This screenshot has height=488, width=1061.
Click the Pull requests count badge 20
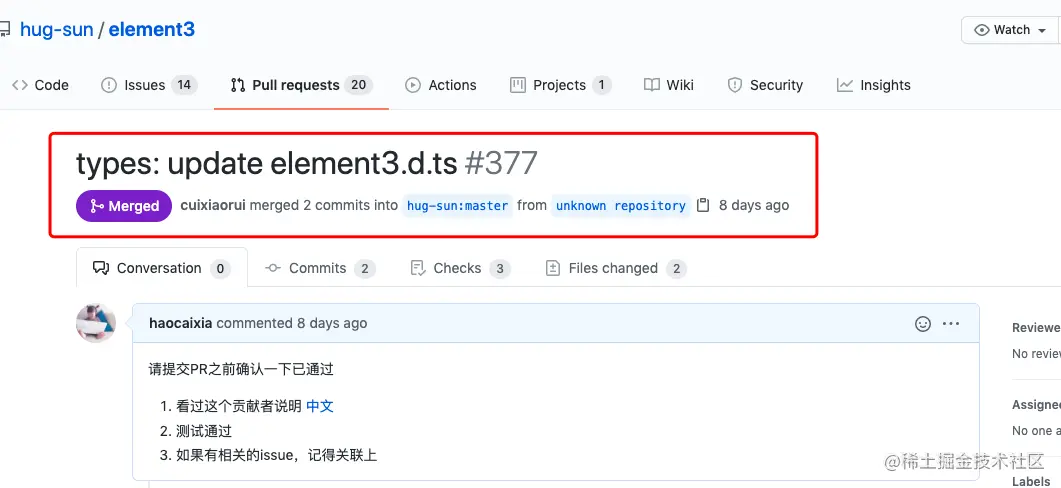(359, 85)
